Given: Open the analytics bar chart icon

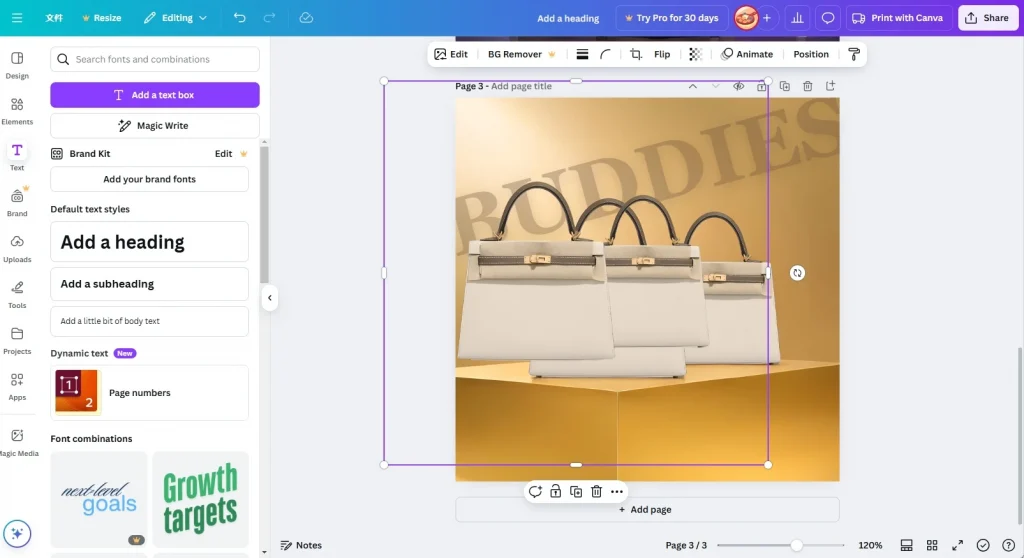Looking at the screenshot, I should tap(797, 18).
